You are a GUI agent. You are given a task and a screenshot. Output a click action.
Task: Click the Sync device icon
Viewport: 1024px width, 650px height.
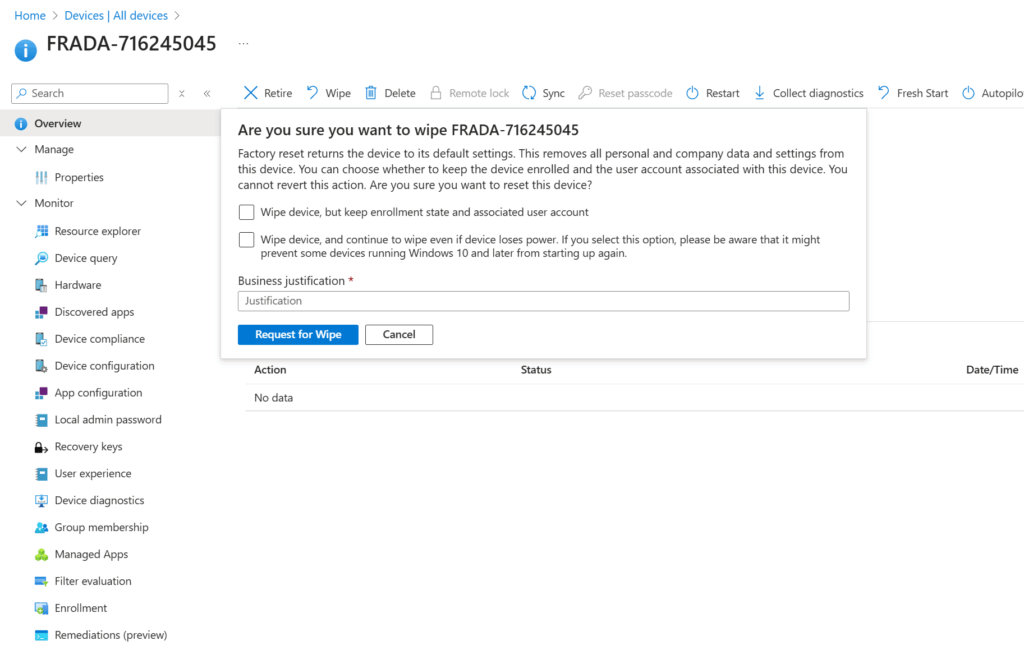coord(530,93)
